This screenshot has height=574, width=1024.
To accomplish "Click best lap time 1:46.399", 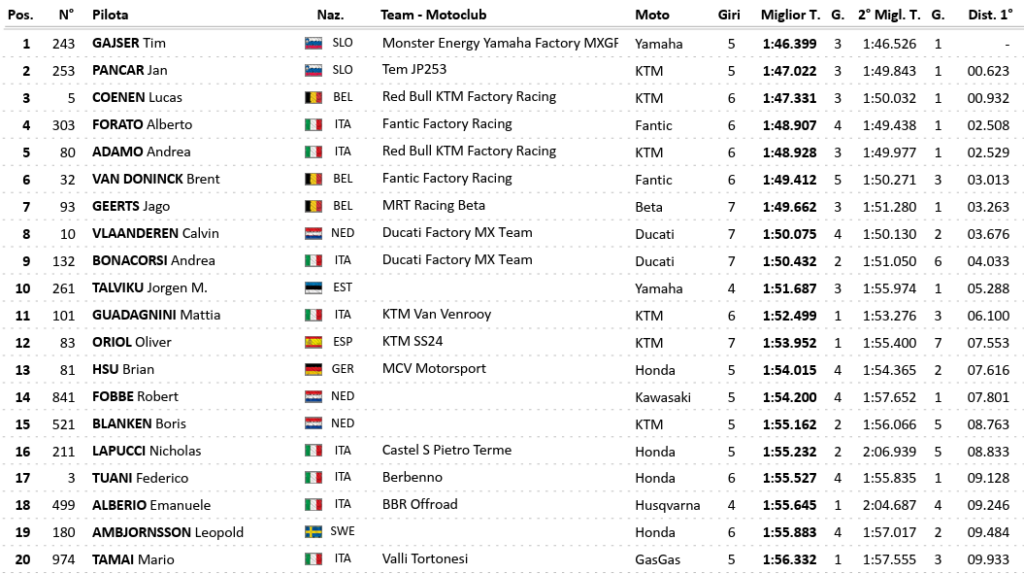I will coord(790,44).
